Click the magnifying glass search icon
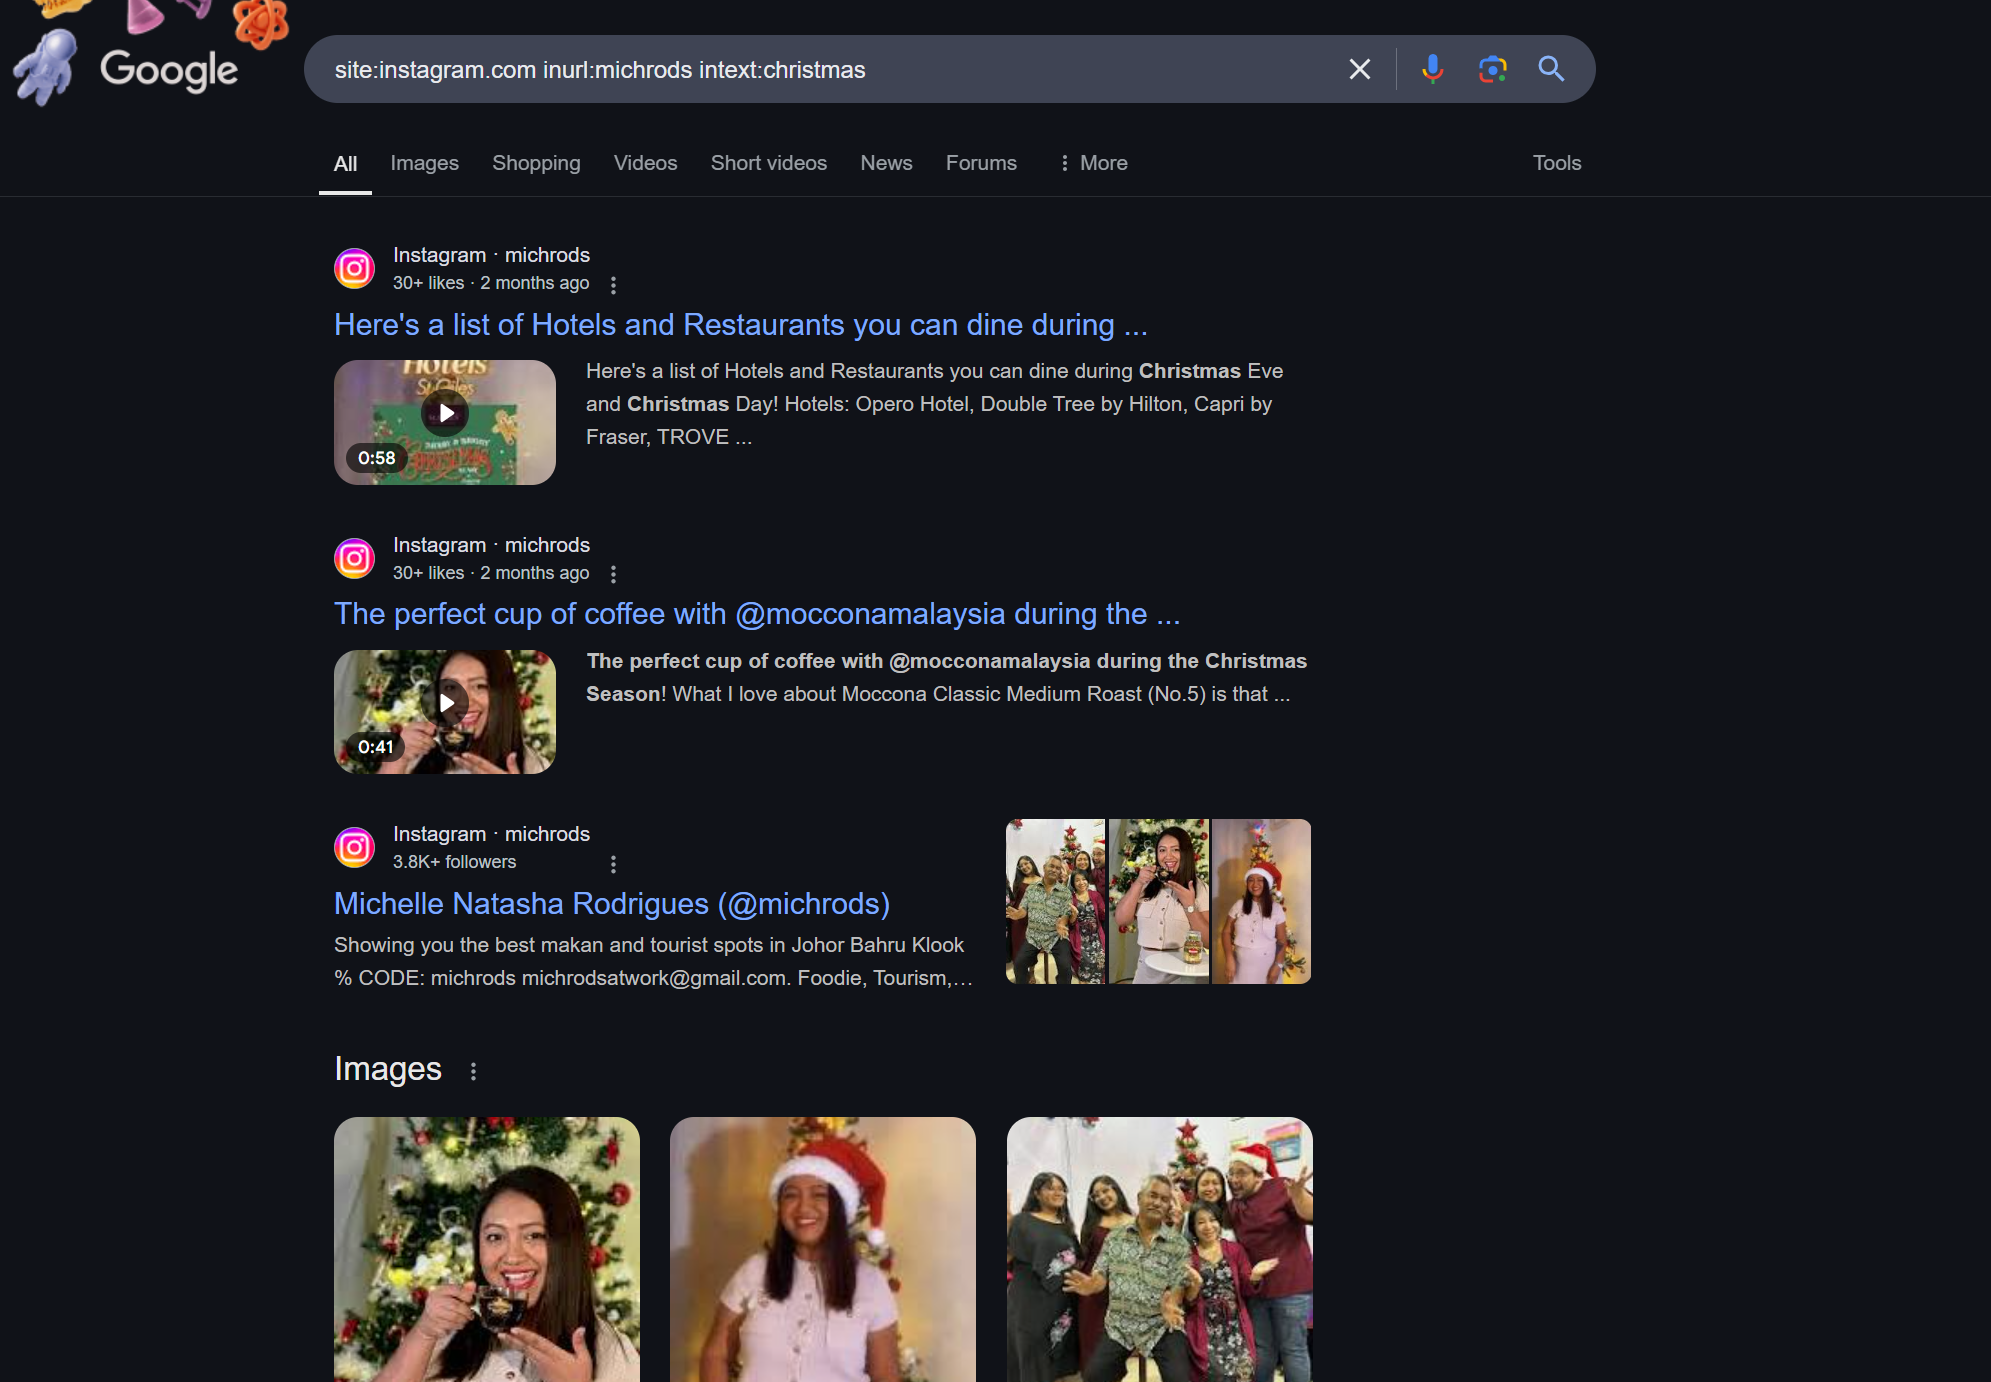 (x=1551, y=69)
